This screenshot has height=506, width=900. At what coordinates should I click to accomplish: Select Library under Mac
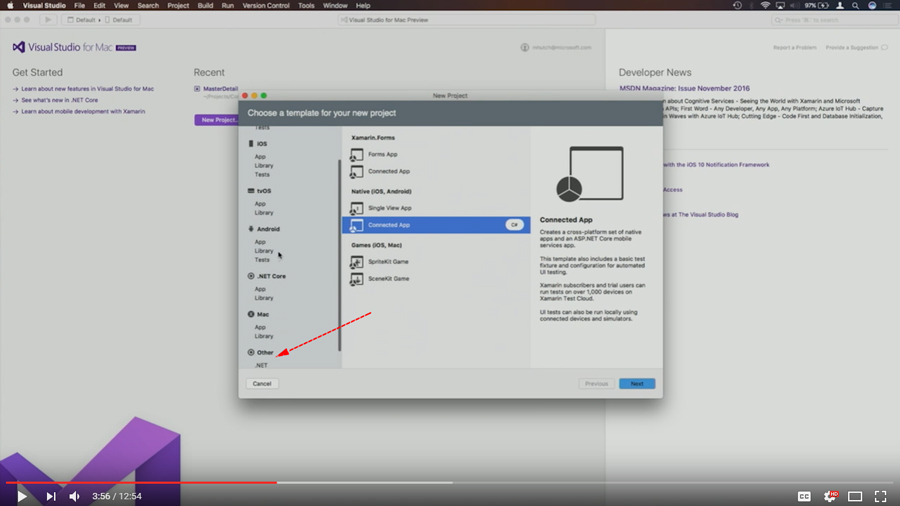coord(264,336)
